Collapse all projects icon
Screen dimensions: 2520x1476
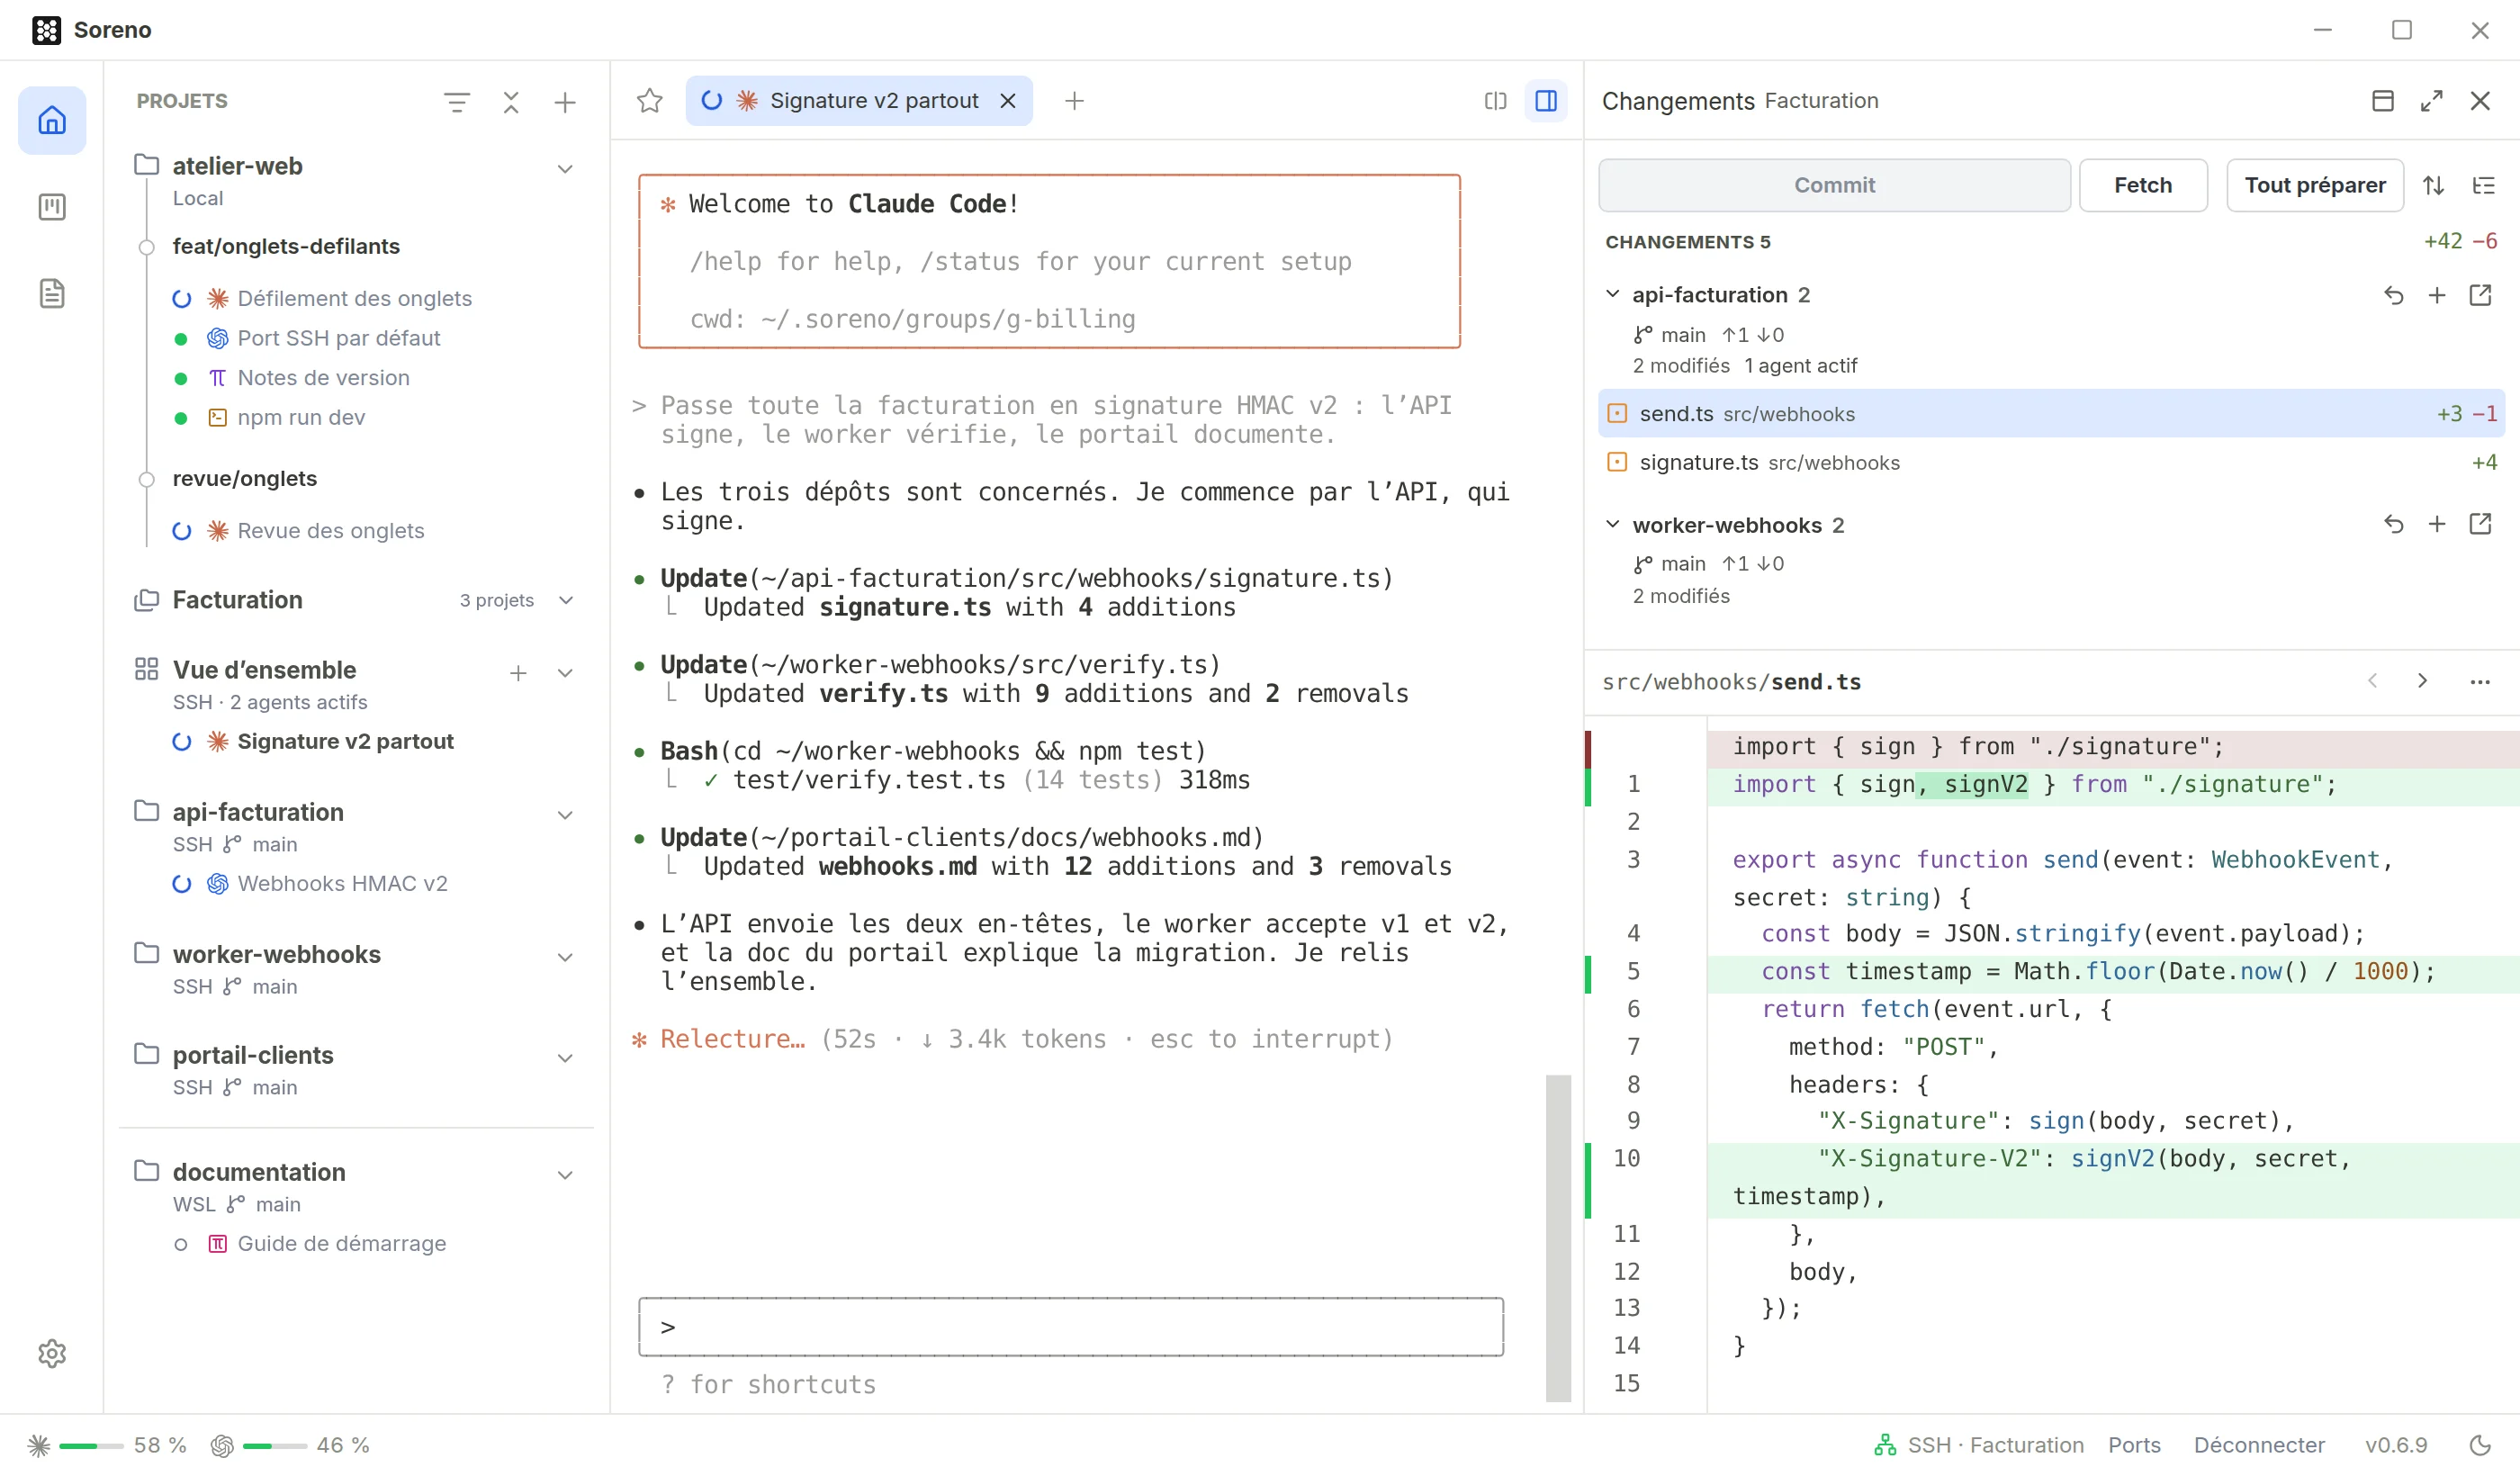pyautogui.click(x=511, y=102)
